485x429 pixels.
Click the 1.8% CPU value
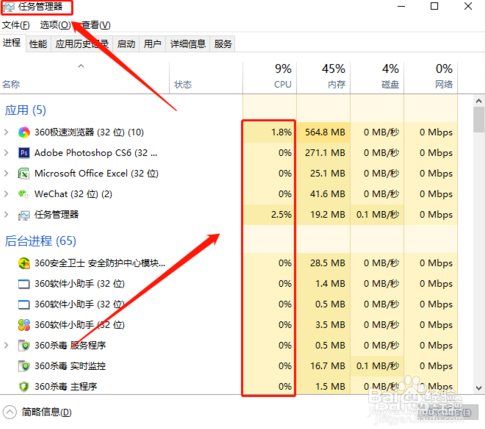point(281,132)
